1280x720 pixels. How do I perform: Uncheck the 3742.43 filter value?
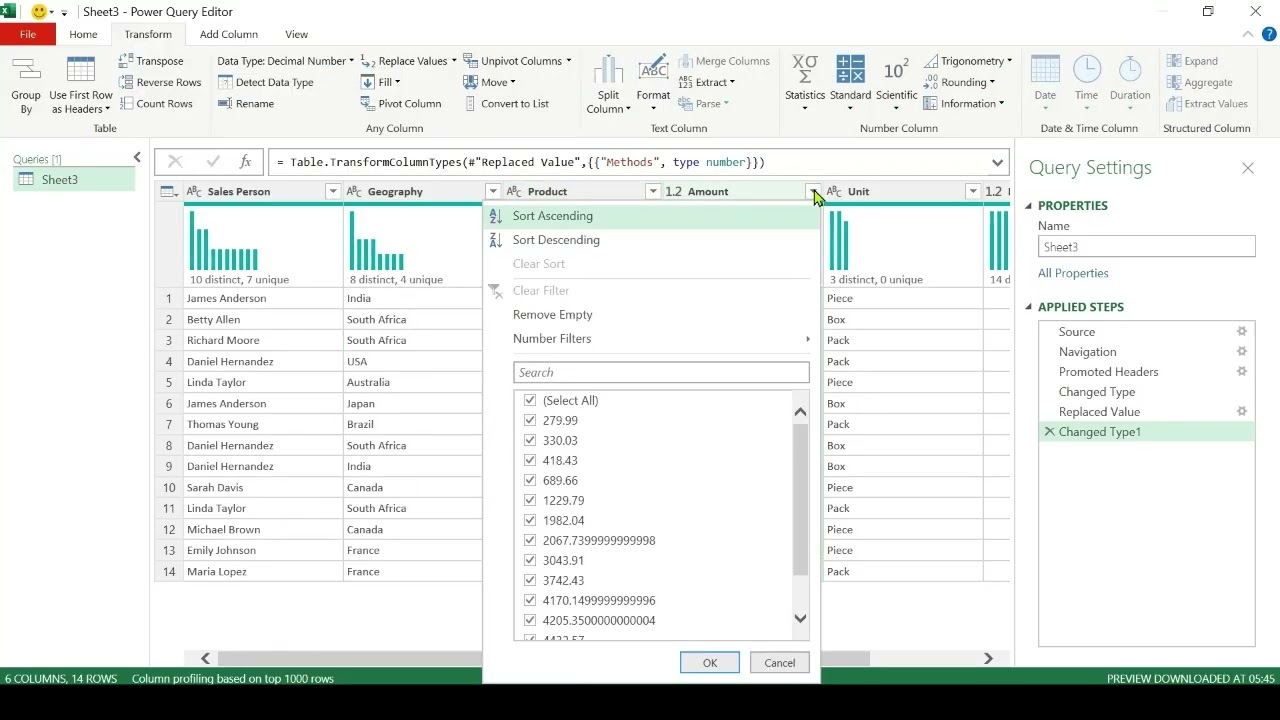pyautogui.click(x=530, y=580)
